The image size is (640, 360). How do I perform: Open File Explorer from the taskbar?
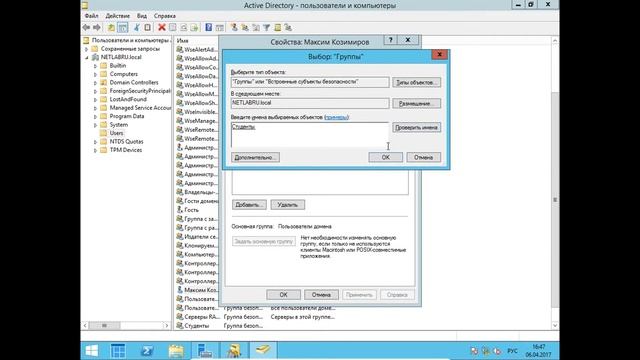(176, 351)
